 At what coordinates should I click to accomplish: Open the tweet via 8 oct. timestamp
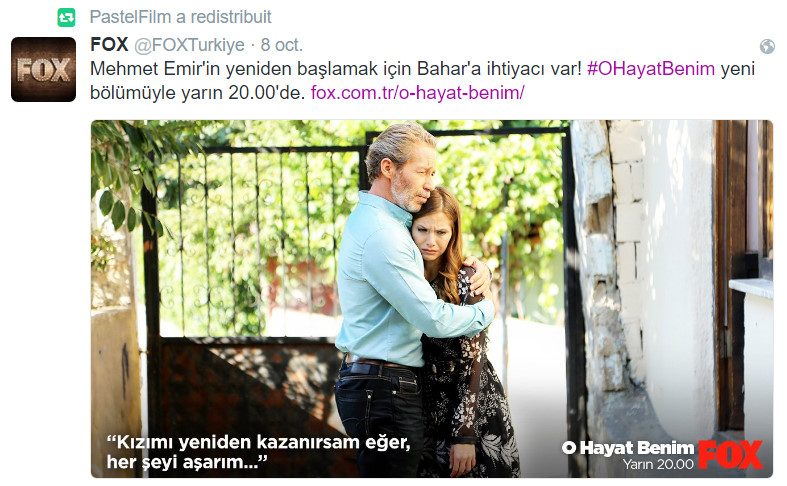point(282,45)
